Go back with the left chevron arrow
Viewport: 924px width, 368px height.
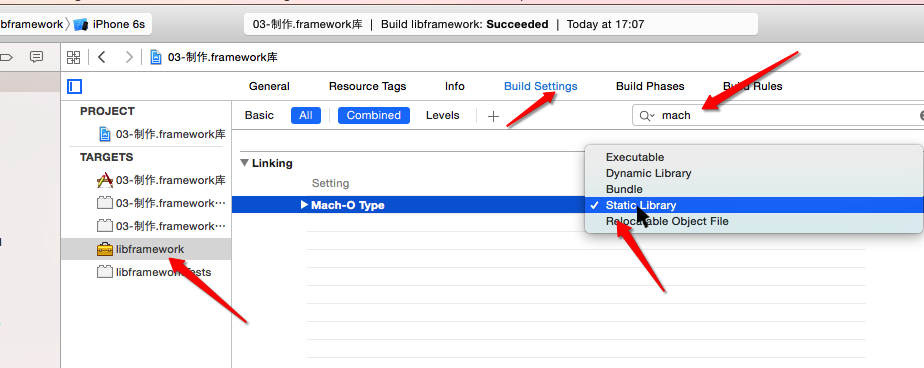pos(102,57)
